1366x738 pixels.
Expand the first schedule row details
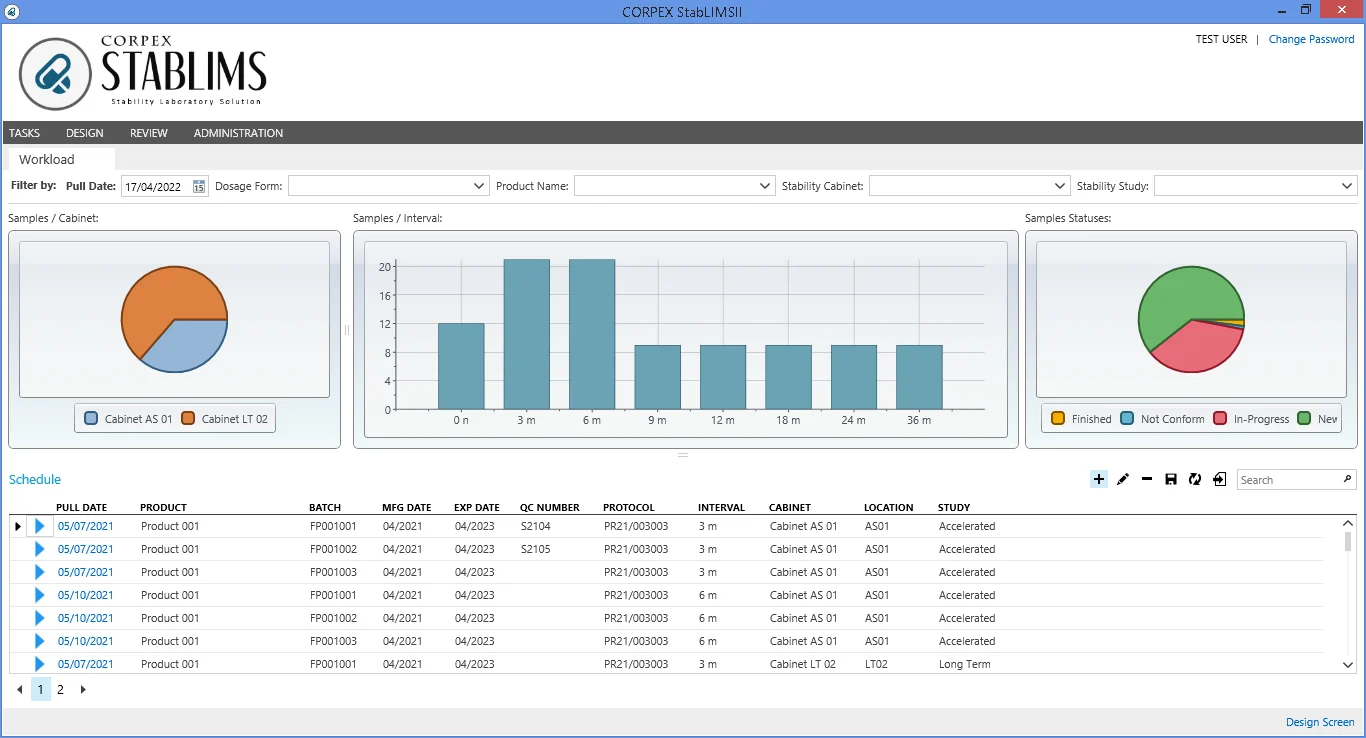point(38,525)
